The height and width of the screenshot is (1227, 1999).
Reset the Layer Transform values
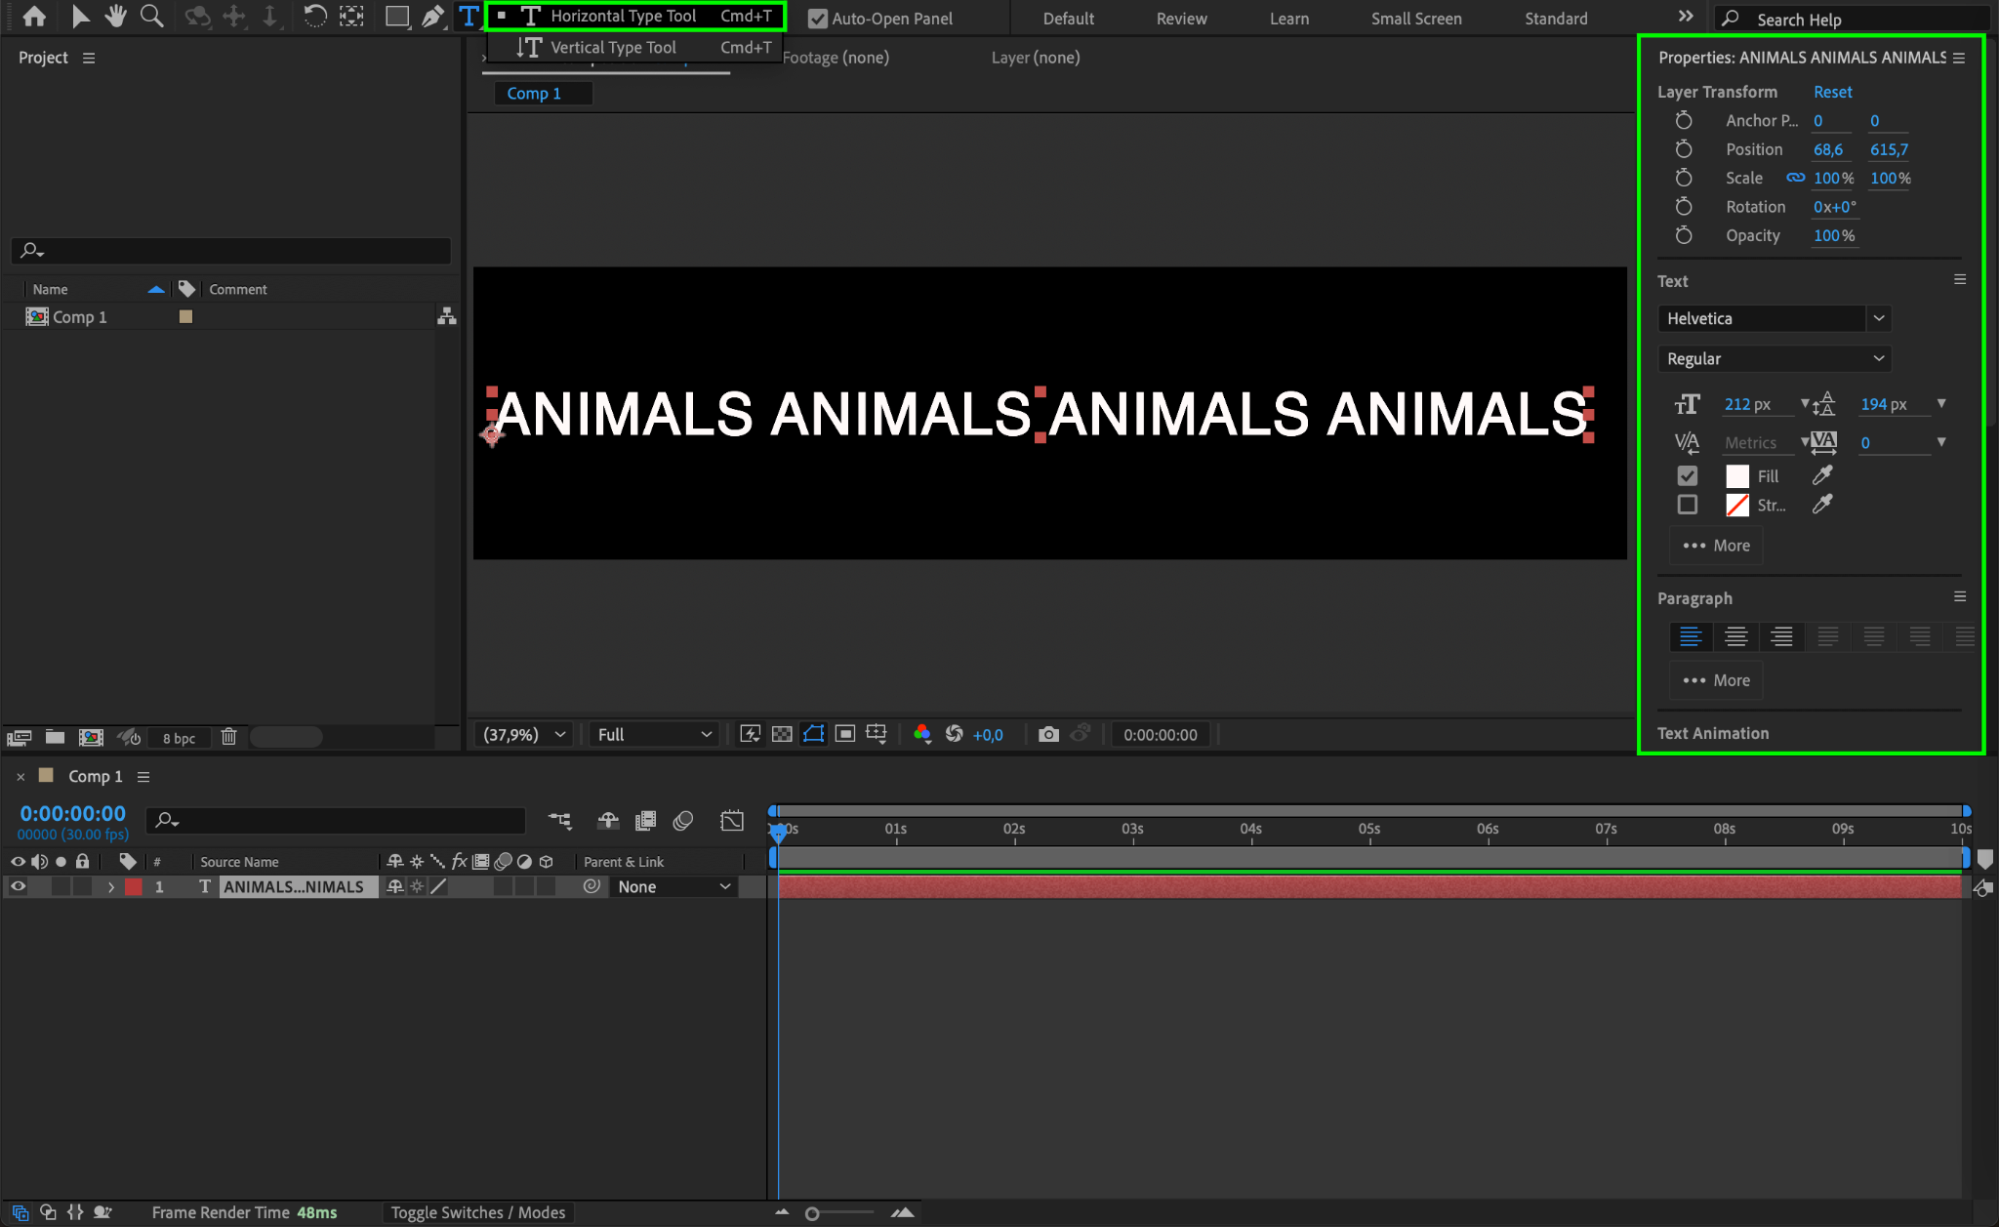(x=1832, y=91)
